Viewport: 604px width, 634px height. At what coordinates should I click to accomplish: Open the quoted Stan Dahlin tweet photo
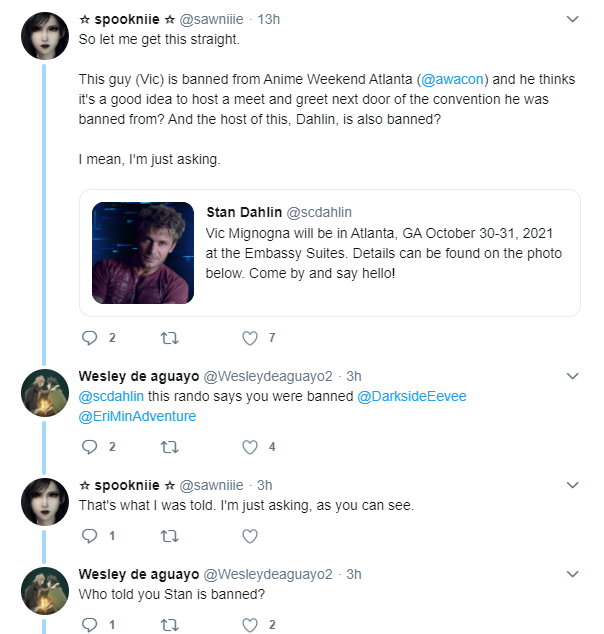point(143,253)
